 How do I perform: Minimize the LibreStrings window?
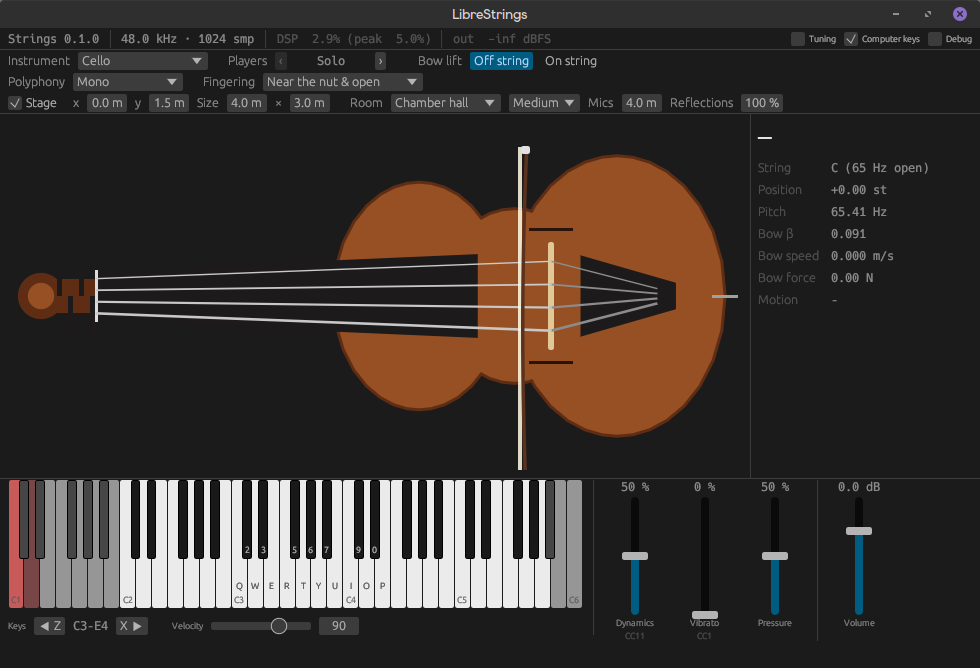(896, 14)
